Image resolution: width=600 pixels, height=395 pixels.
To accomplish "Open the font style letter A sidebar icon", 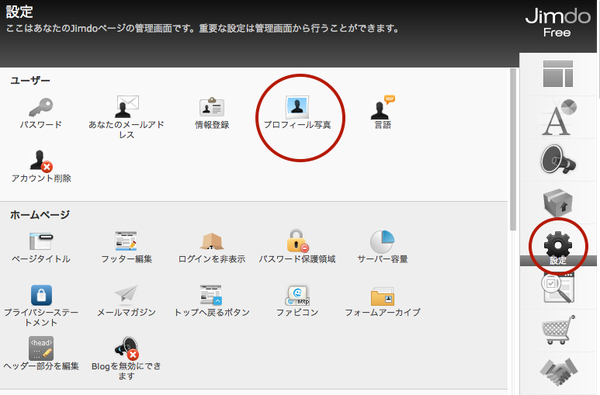I will pos(559,117).
